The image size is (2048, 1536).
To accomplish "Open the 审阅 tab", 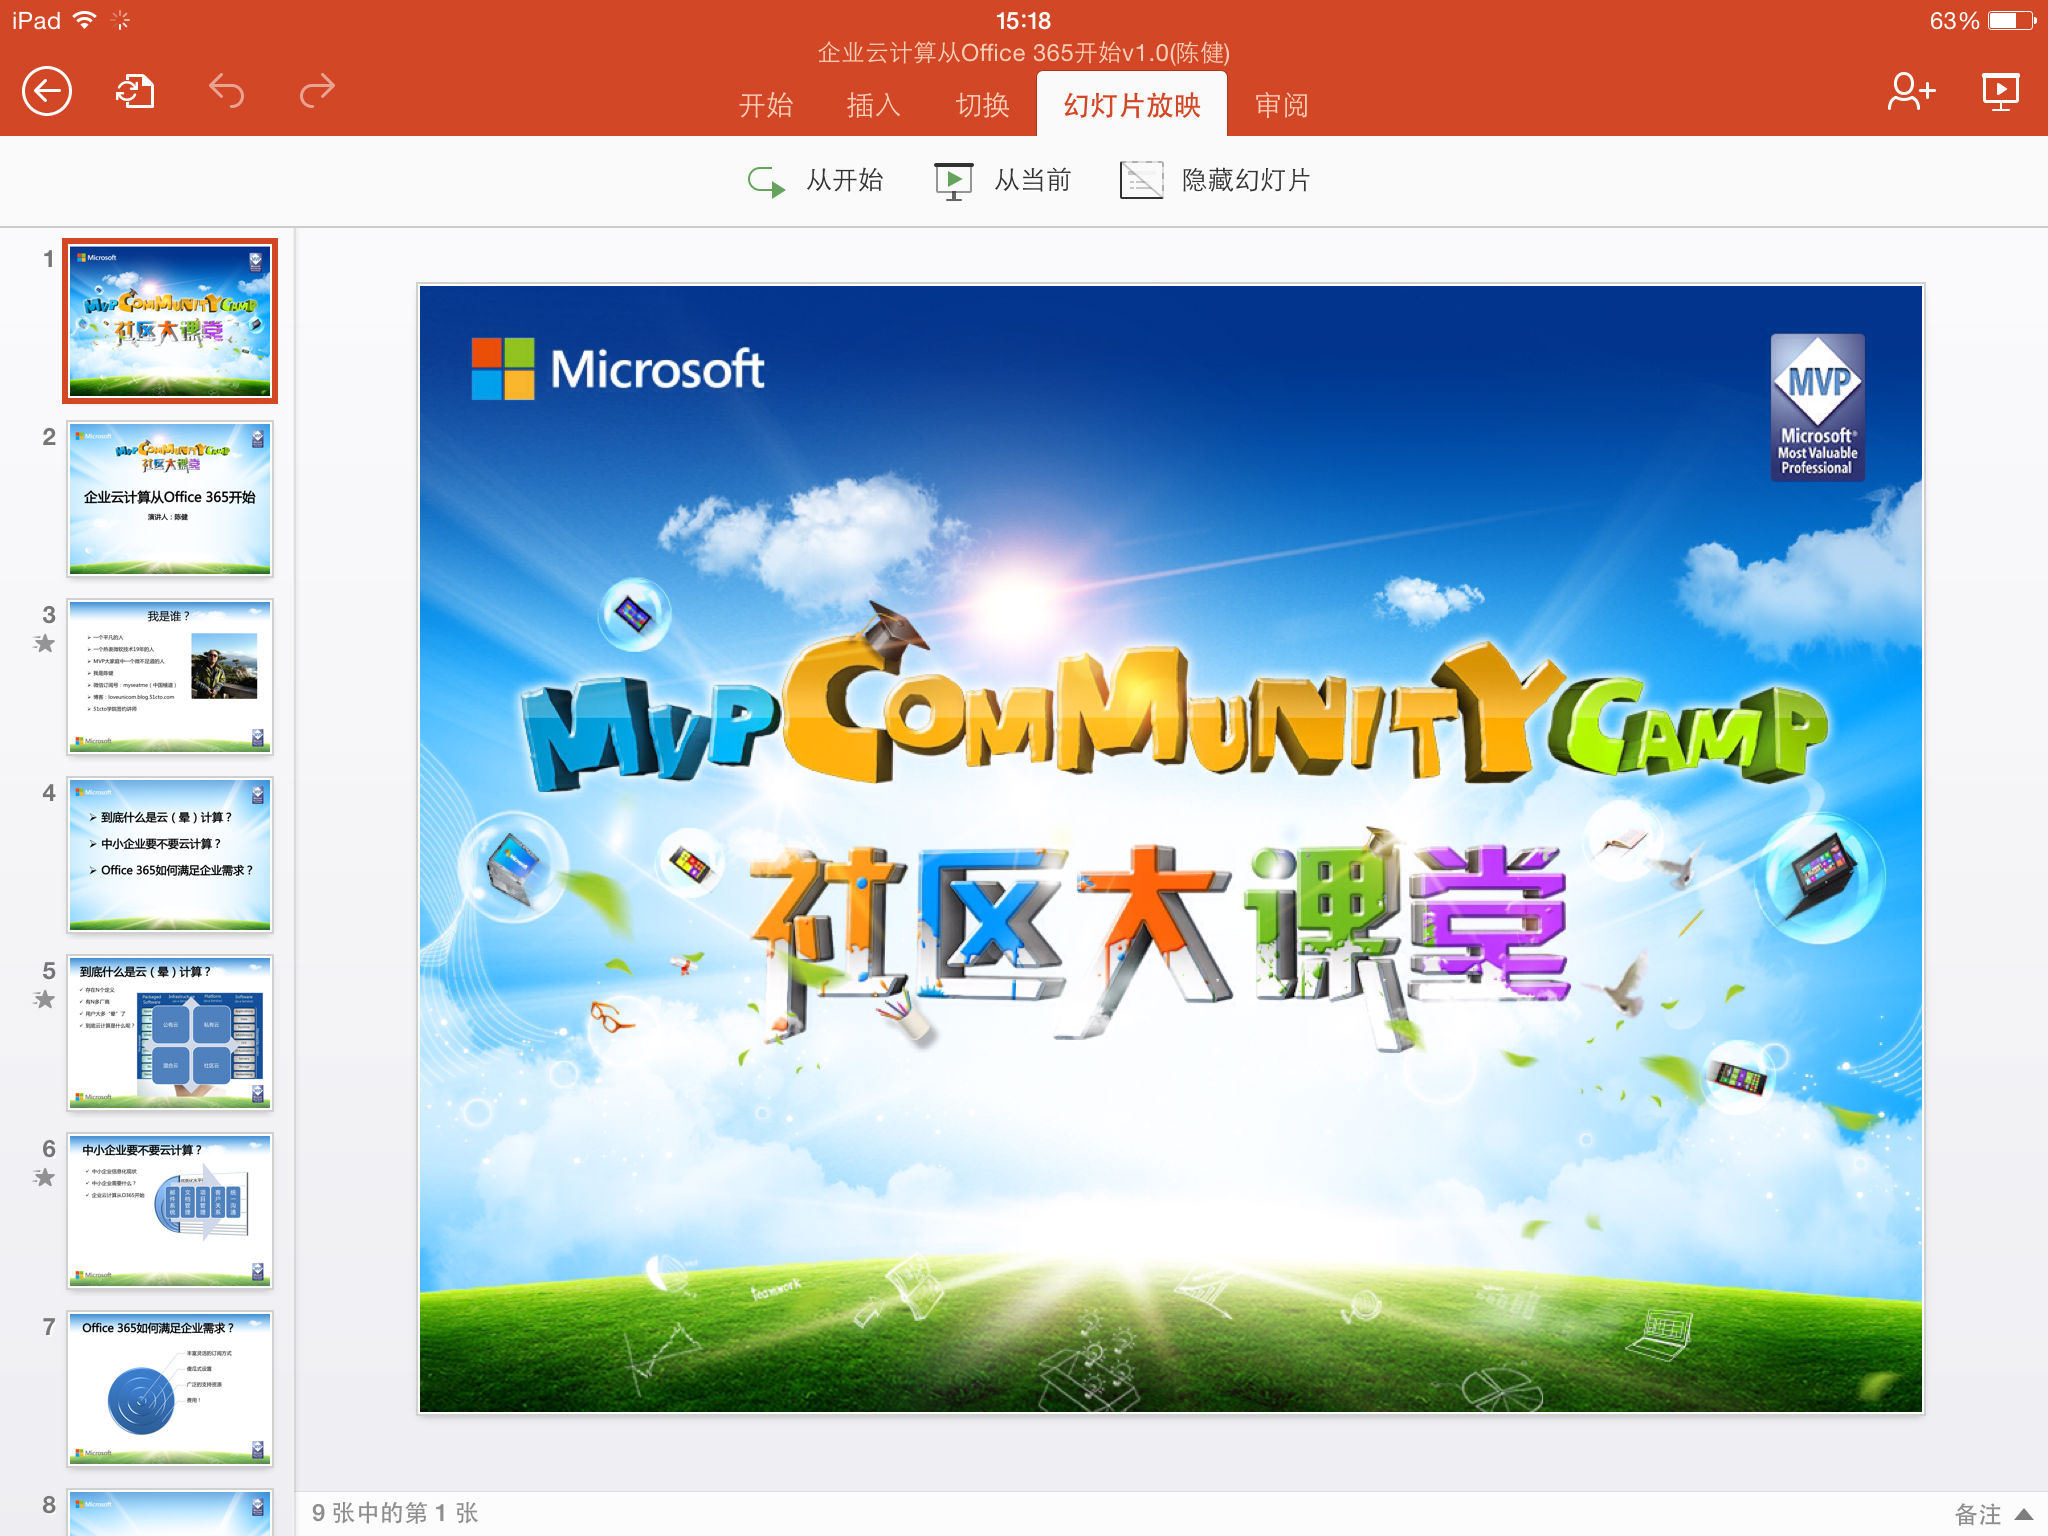I will point(1281,105).
